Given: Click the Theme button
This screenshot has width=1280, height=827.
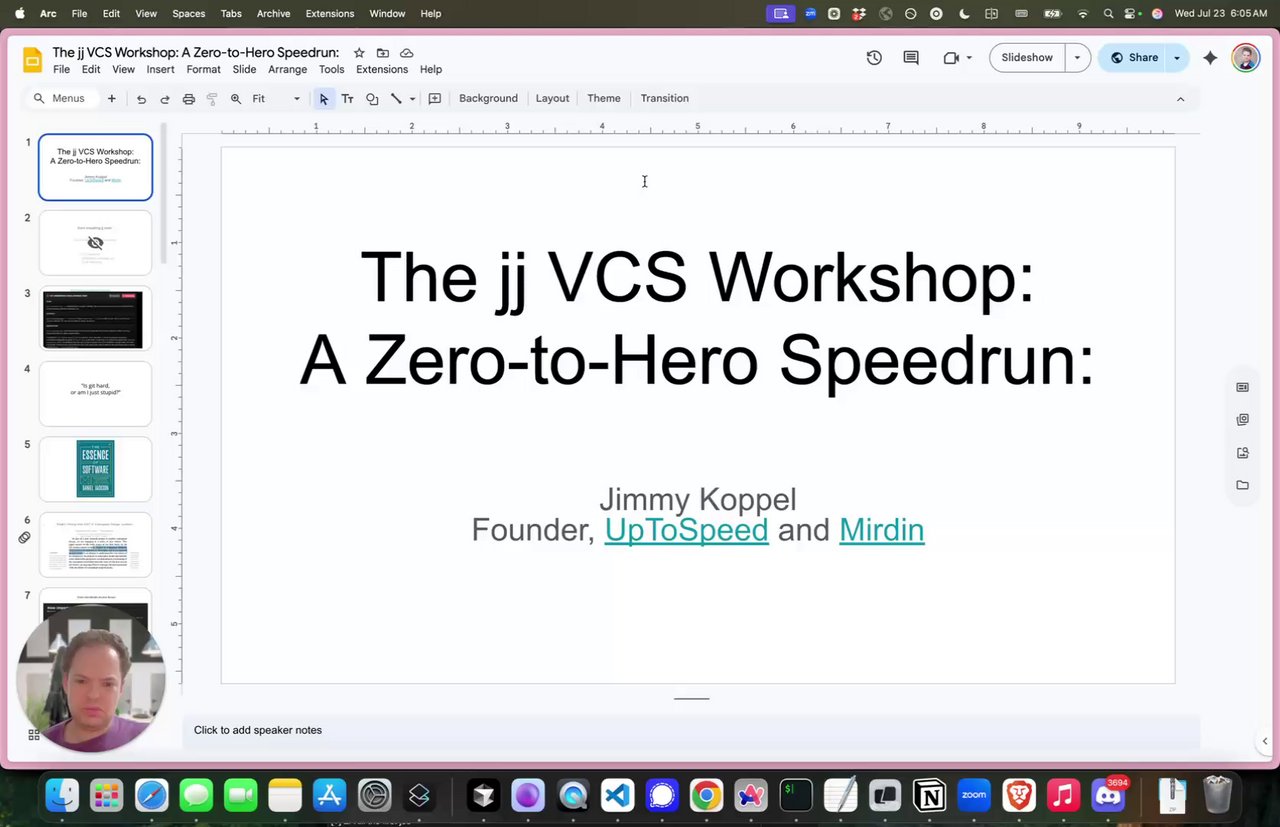Looking at the screenshot, I should point(603,98).
